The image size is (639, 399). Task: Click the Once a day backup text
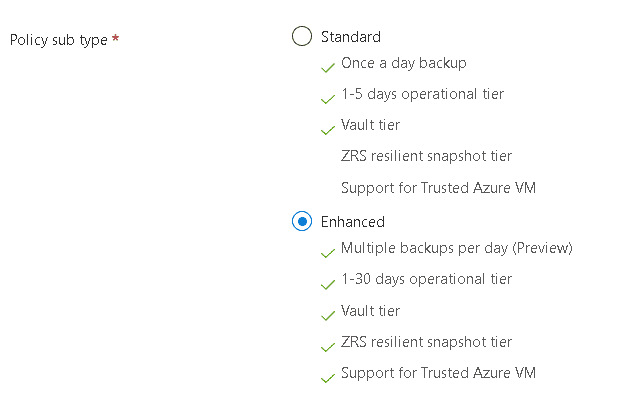pyautogui.click(x=404, y=63)
